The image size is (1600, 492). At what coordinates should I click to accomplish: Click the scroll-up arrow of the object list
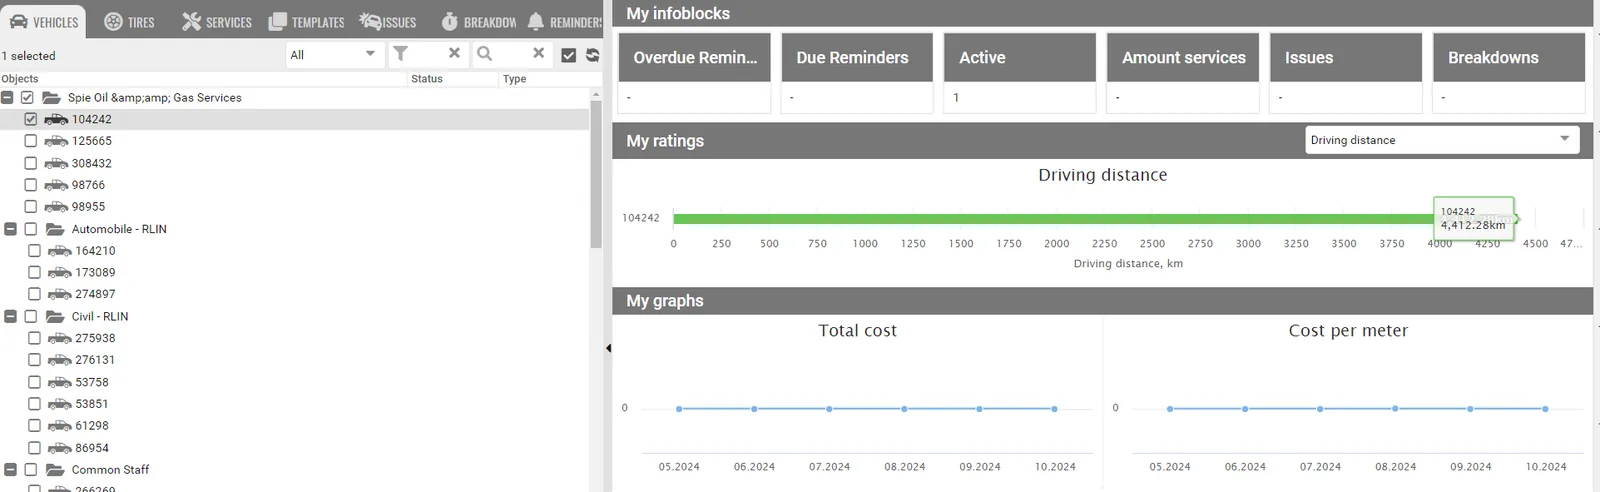coord(596,94)
